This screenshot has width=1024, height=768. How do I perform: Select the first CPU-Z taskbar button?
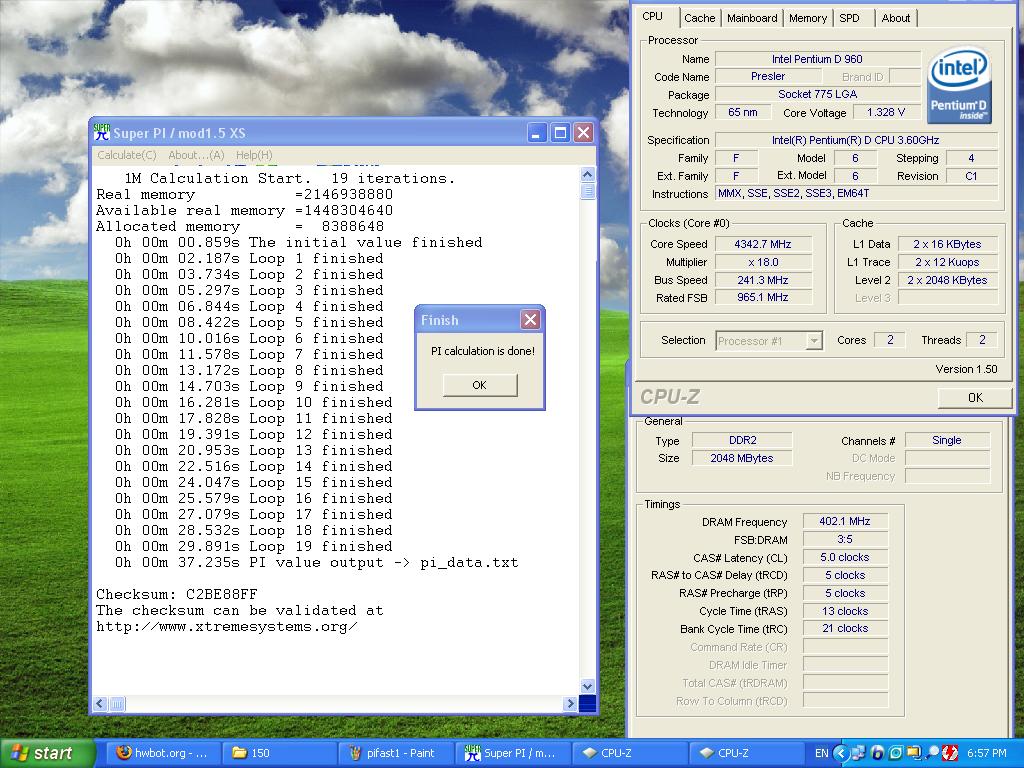click(631, 753)
